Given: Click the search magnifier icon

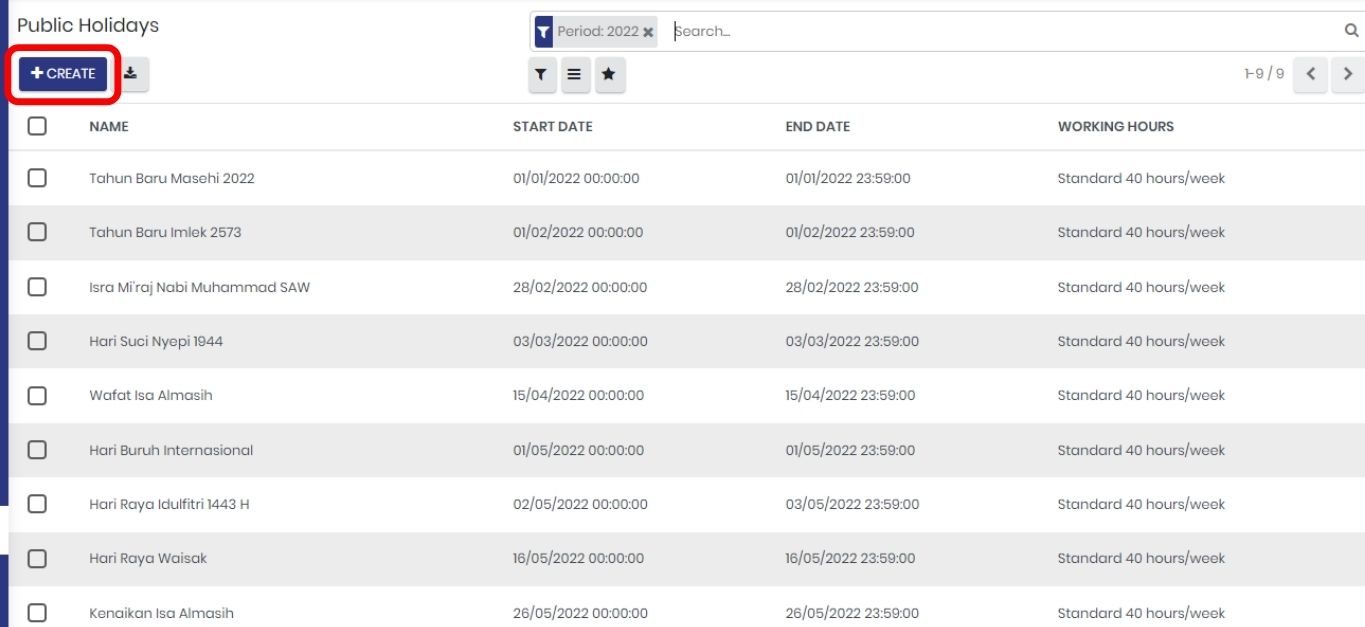Looking at the screenshot, I should click(1351, 31).
